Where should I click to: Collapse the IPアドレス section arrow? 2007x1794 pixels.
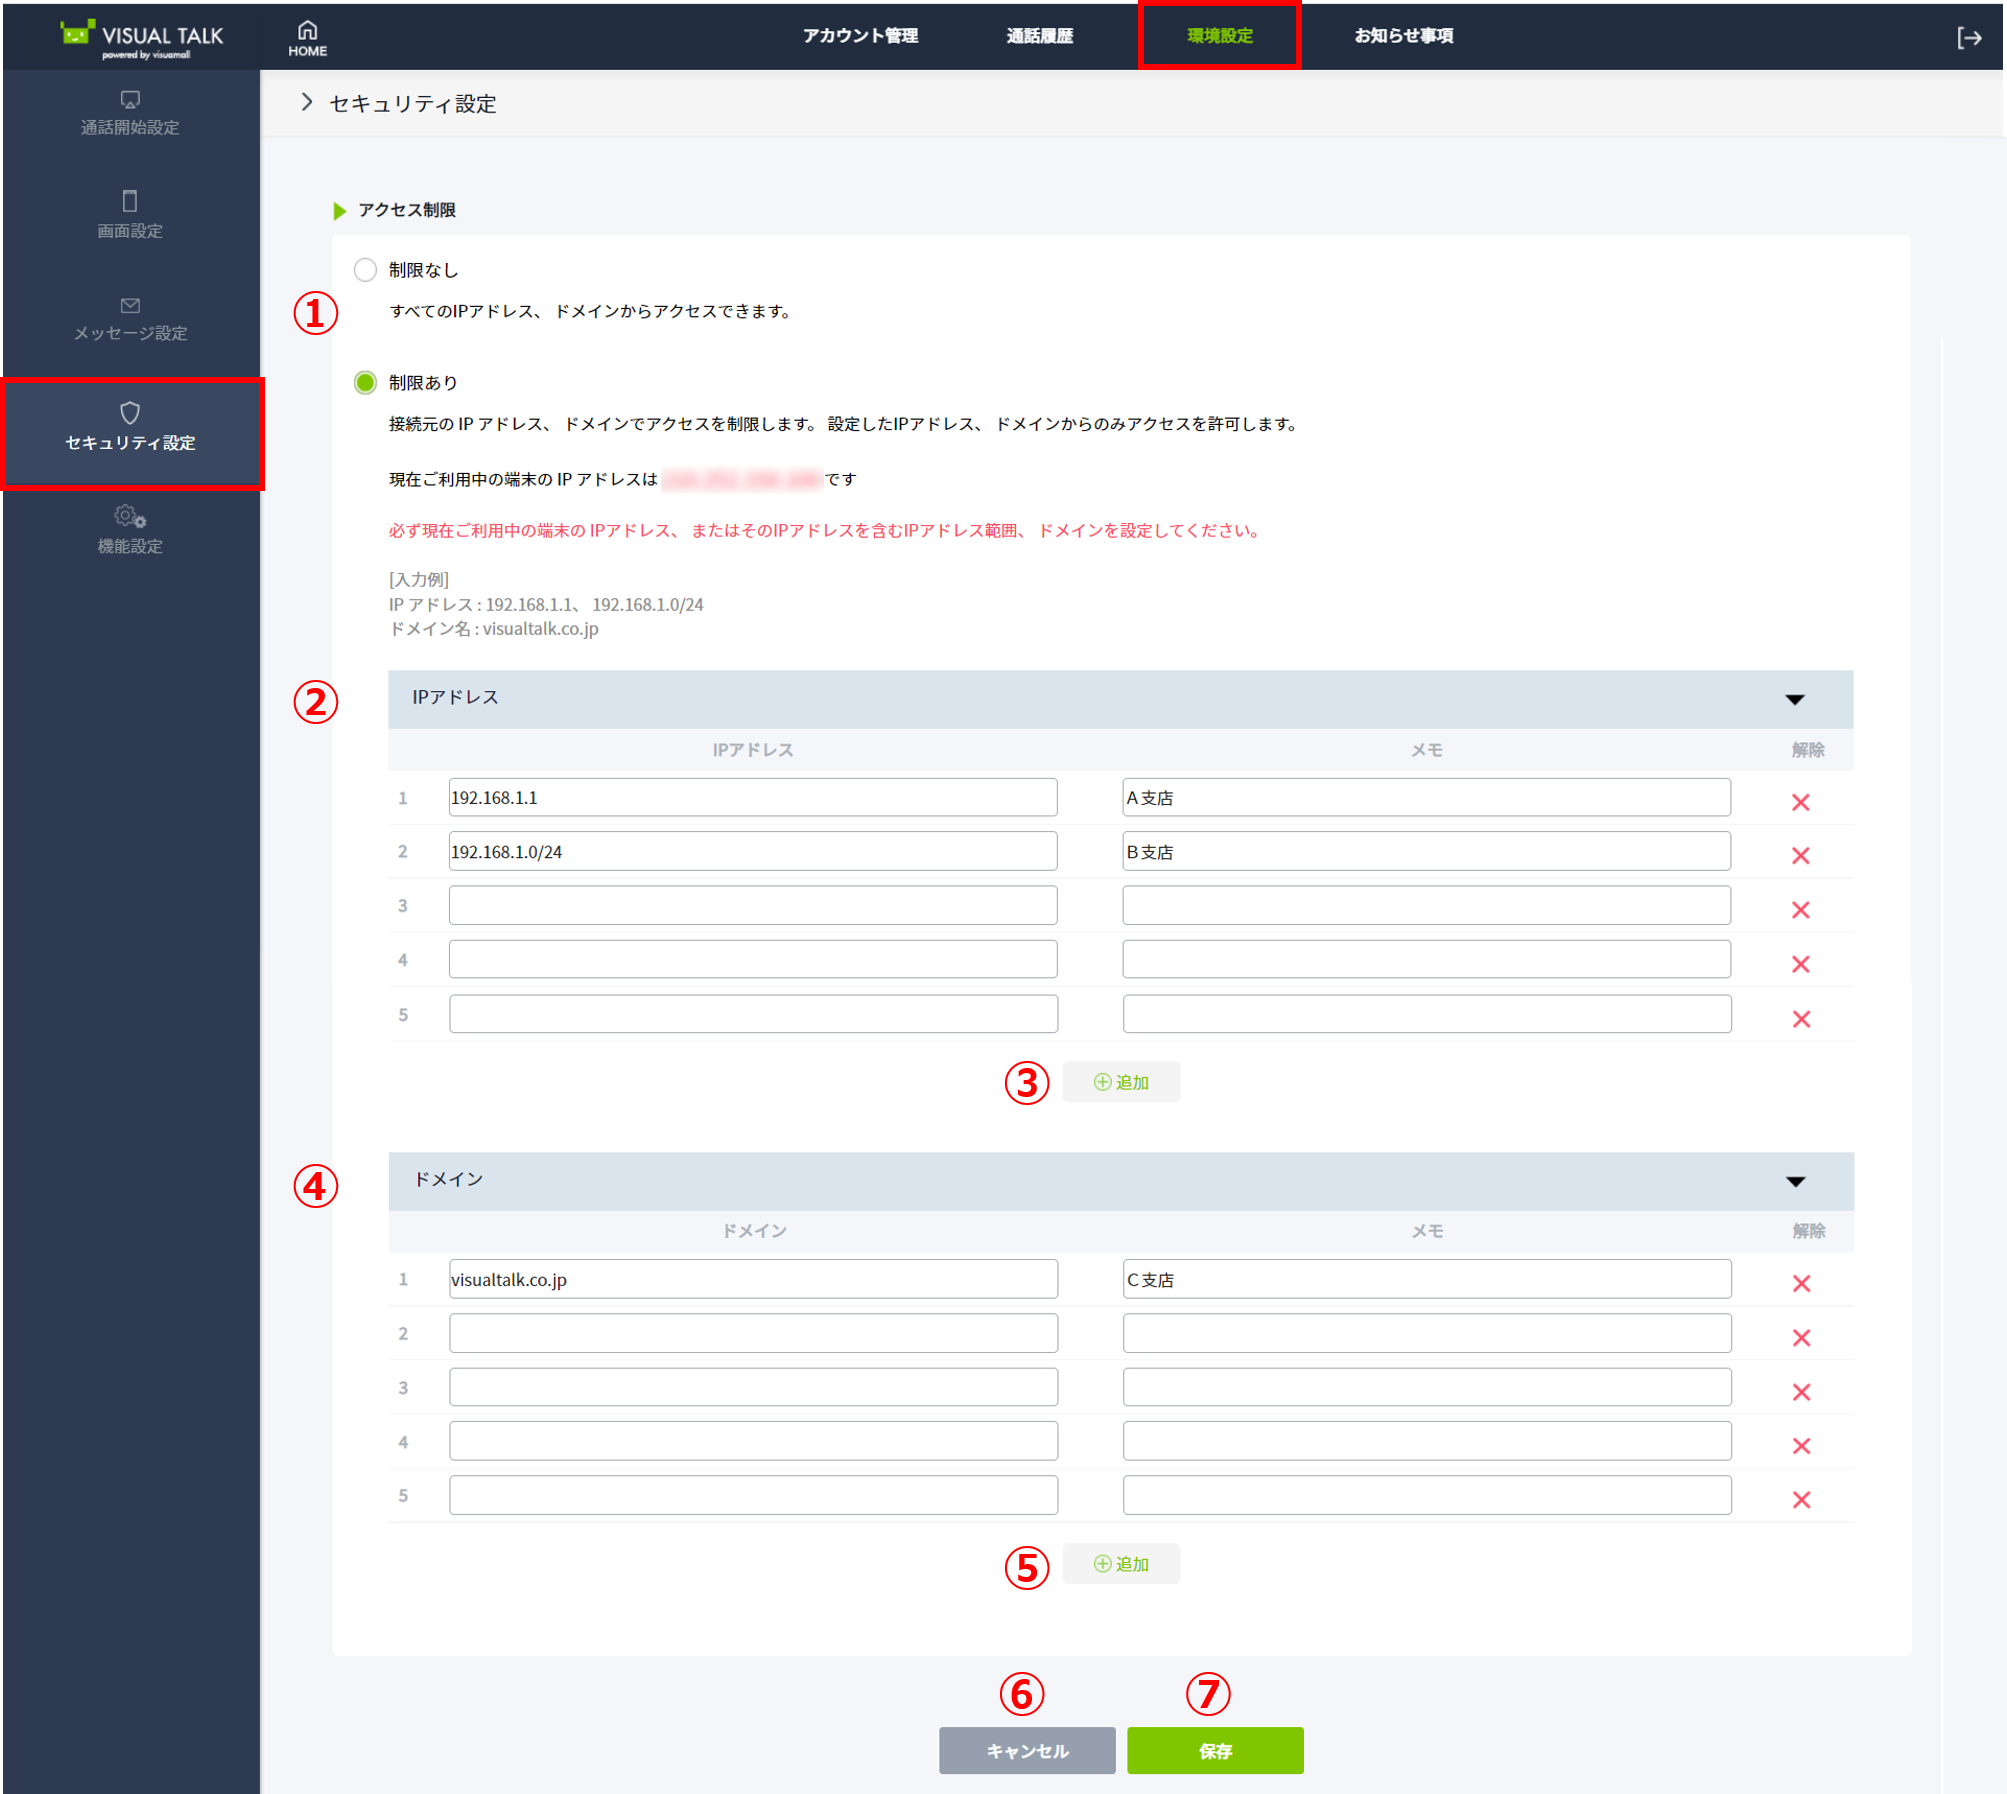click(1794, 699)
